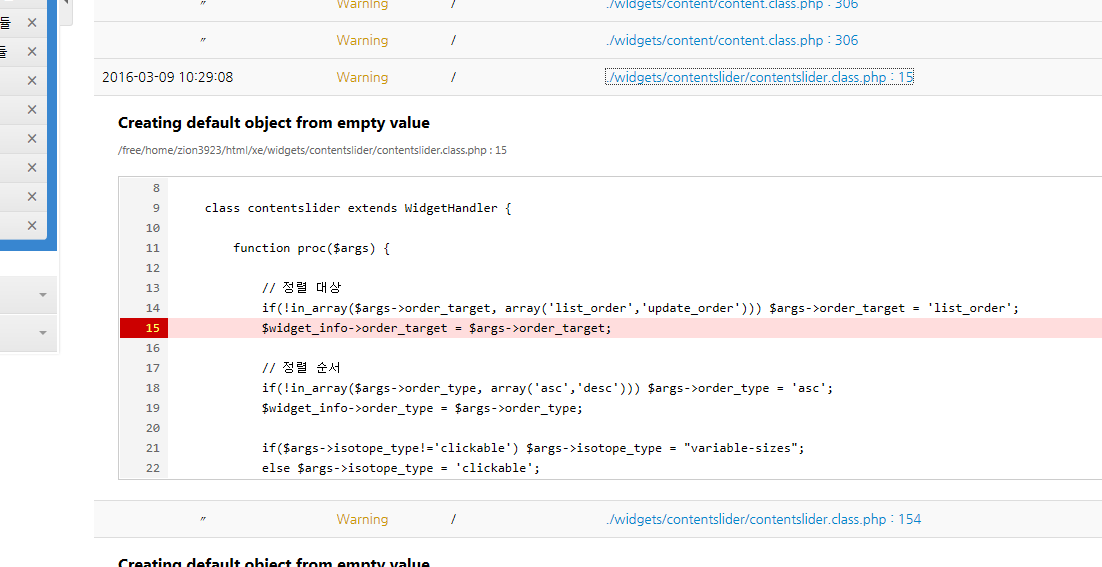Expand the upper gray dropdown arrow in sidebar
The height and width of the screenshot is (567, 1102).
point(43,295)
